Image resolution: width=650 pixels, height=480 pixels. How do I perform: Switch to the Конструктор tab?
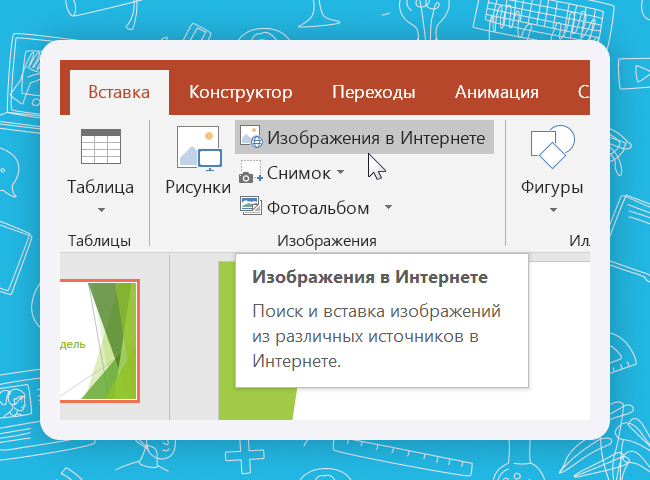240,92
